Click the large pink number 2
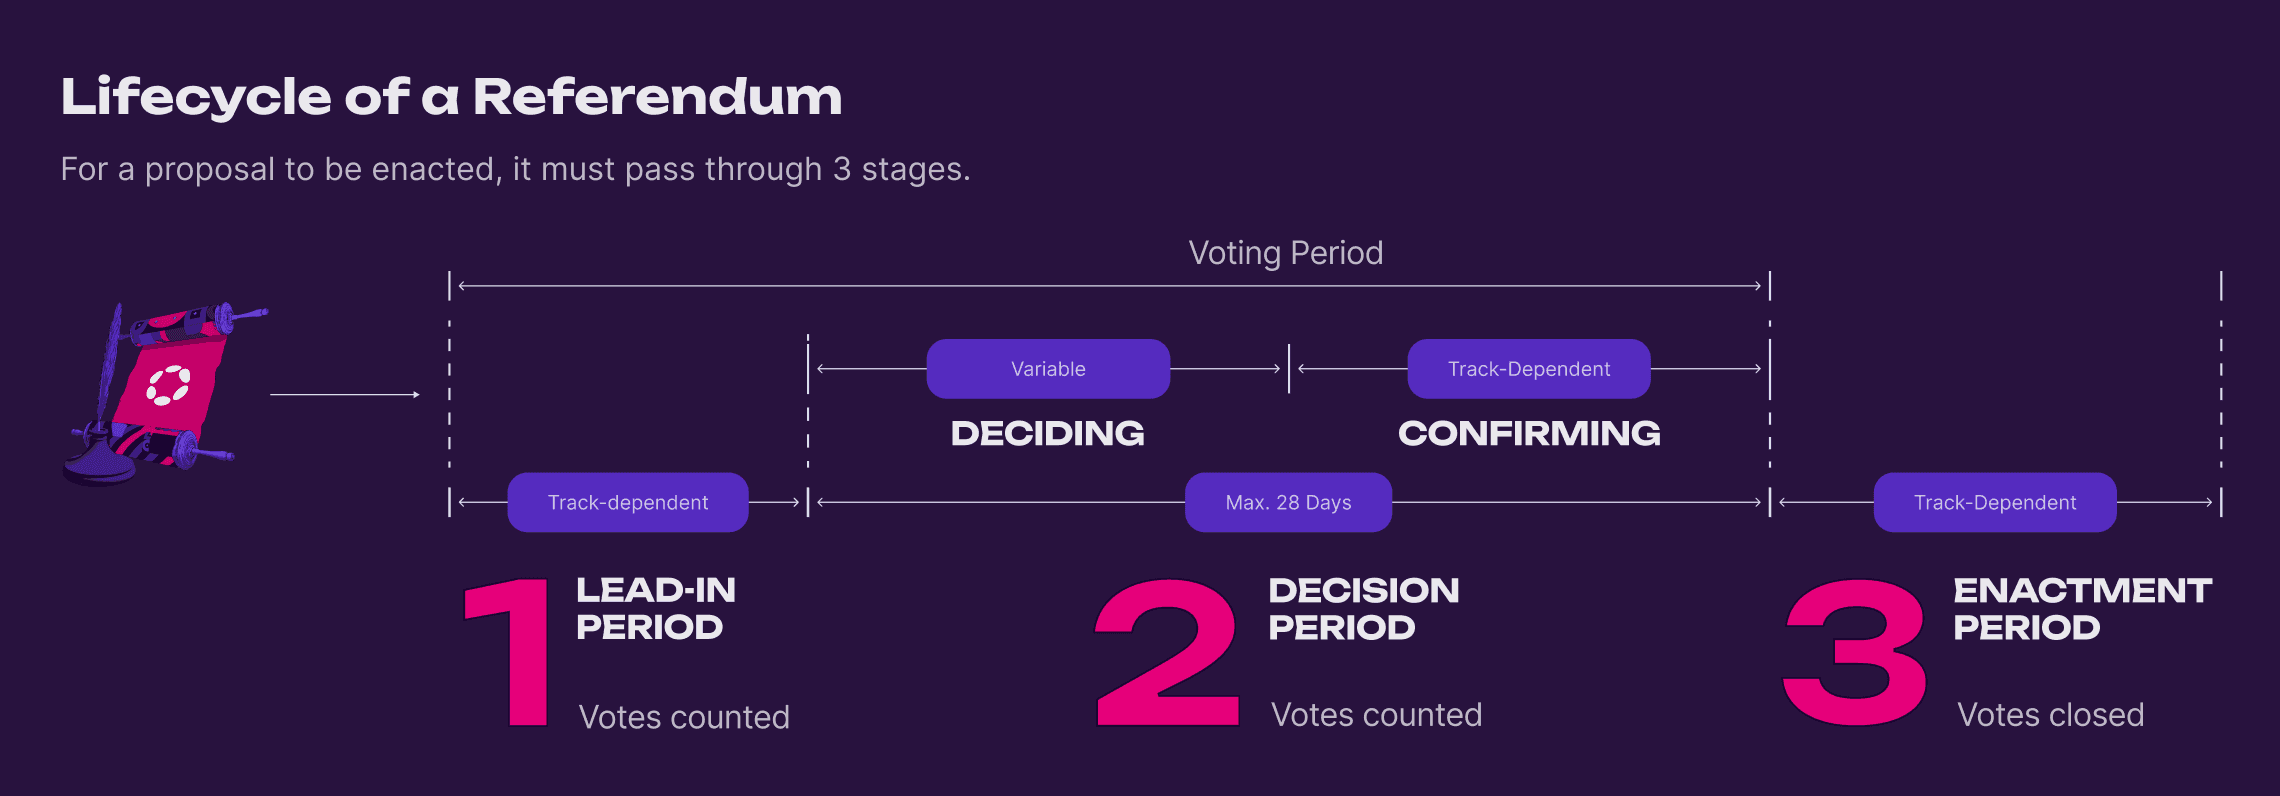The width and height of the screenshot is (2280, 796). point(1167,652)
